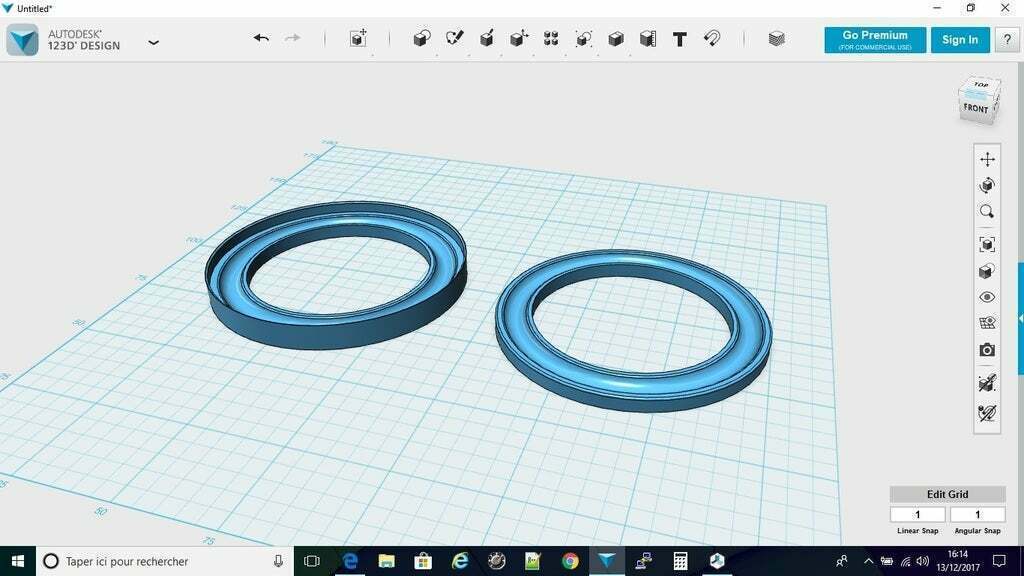Click the 'Taper ici pour rechercher' search box
This screenshot has height=576, width=1024.
pos(163,561)
